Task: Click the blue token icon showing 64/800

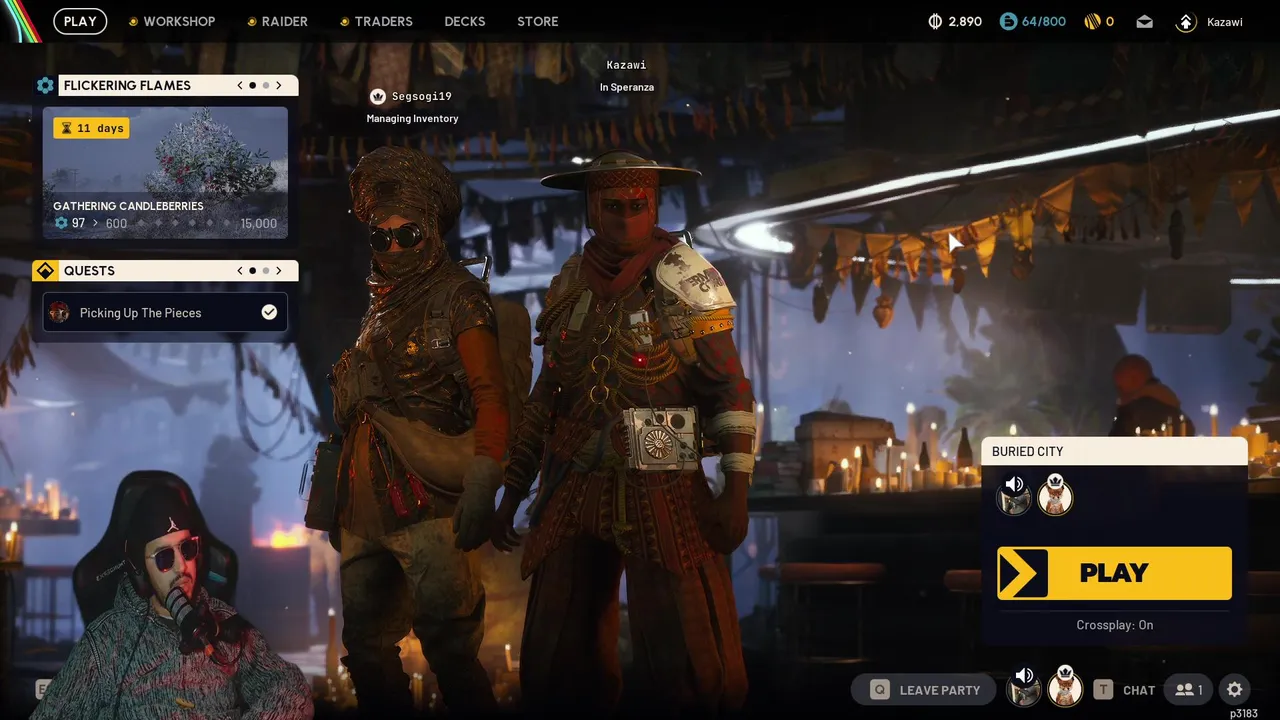Action: 1009,21
